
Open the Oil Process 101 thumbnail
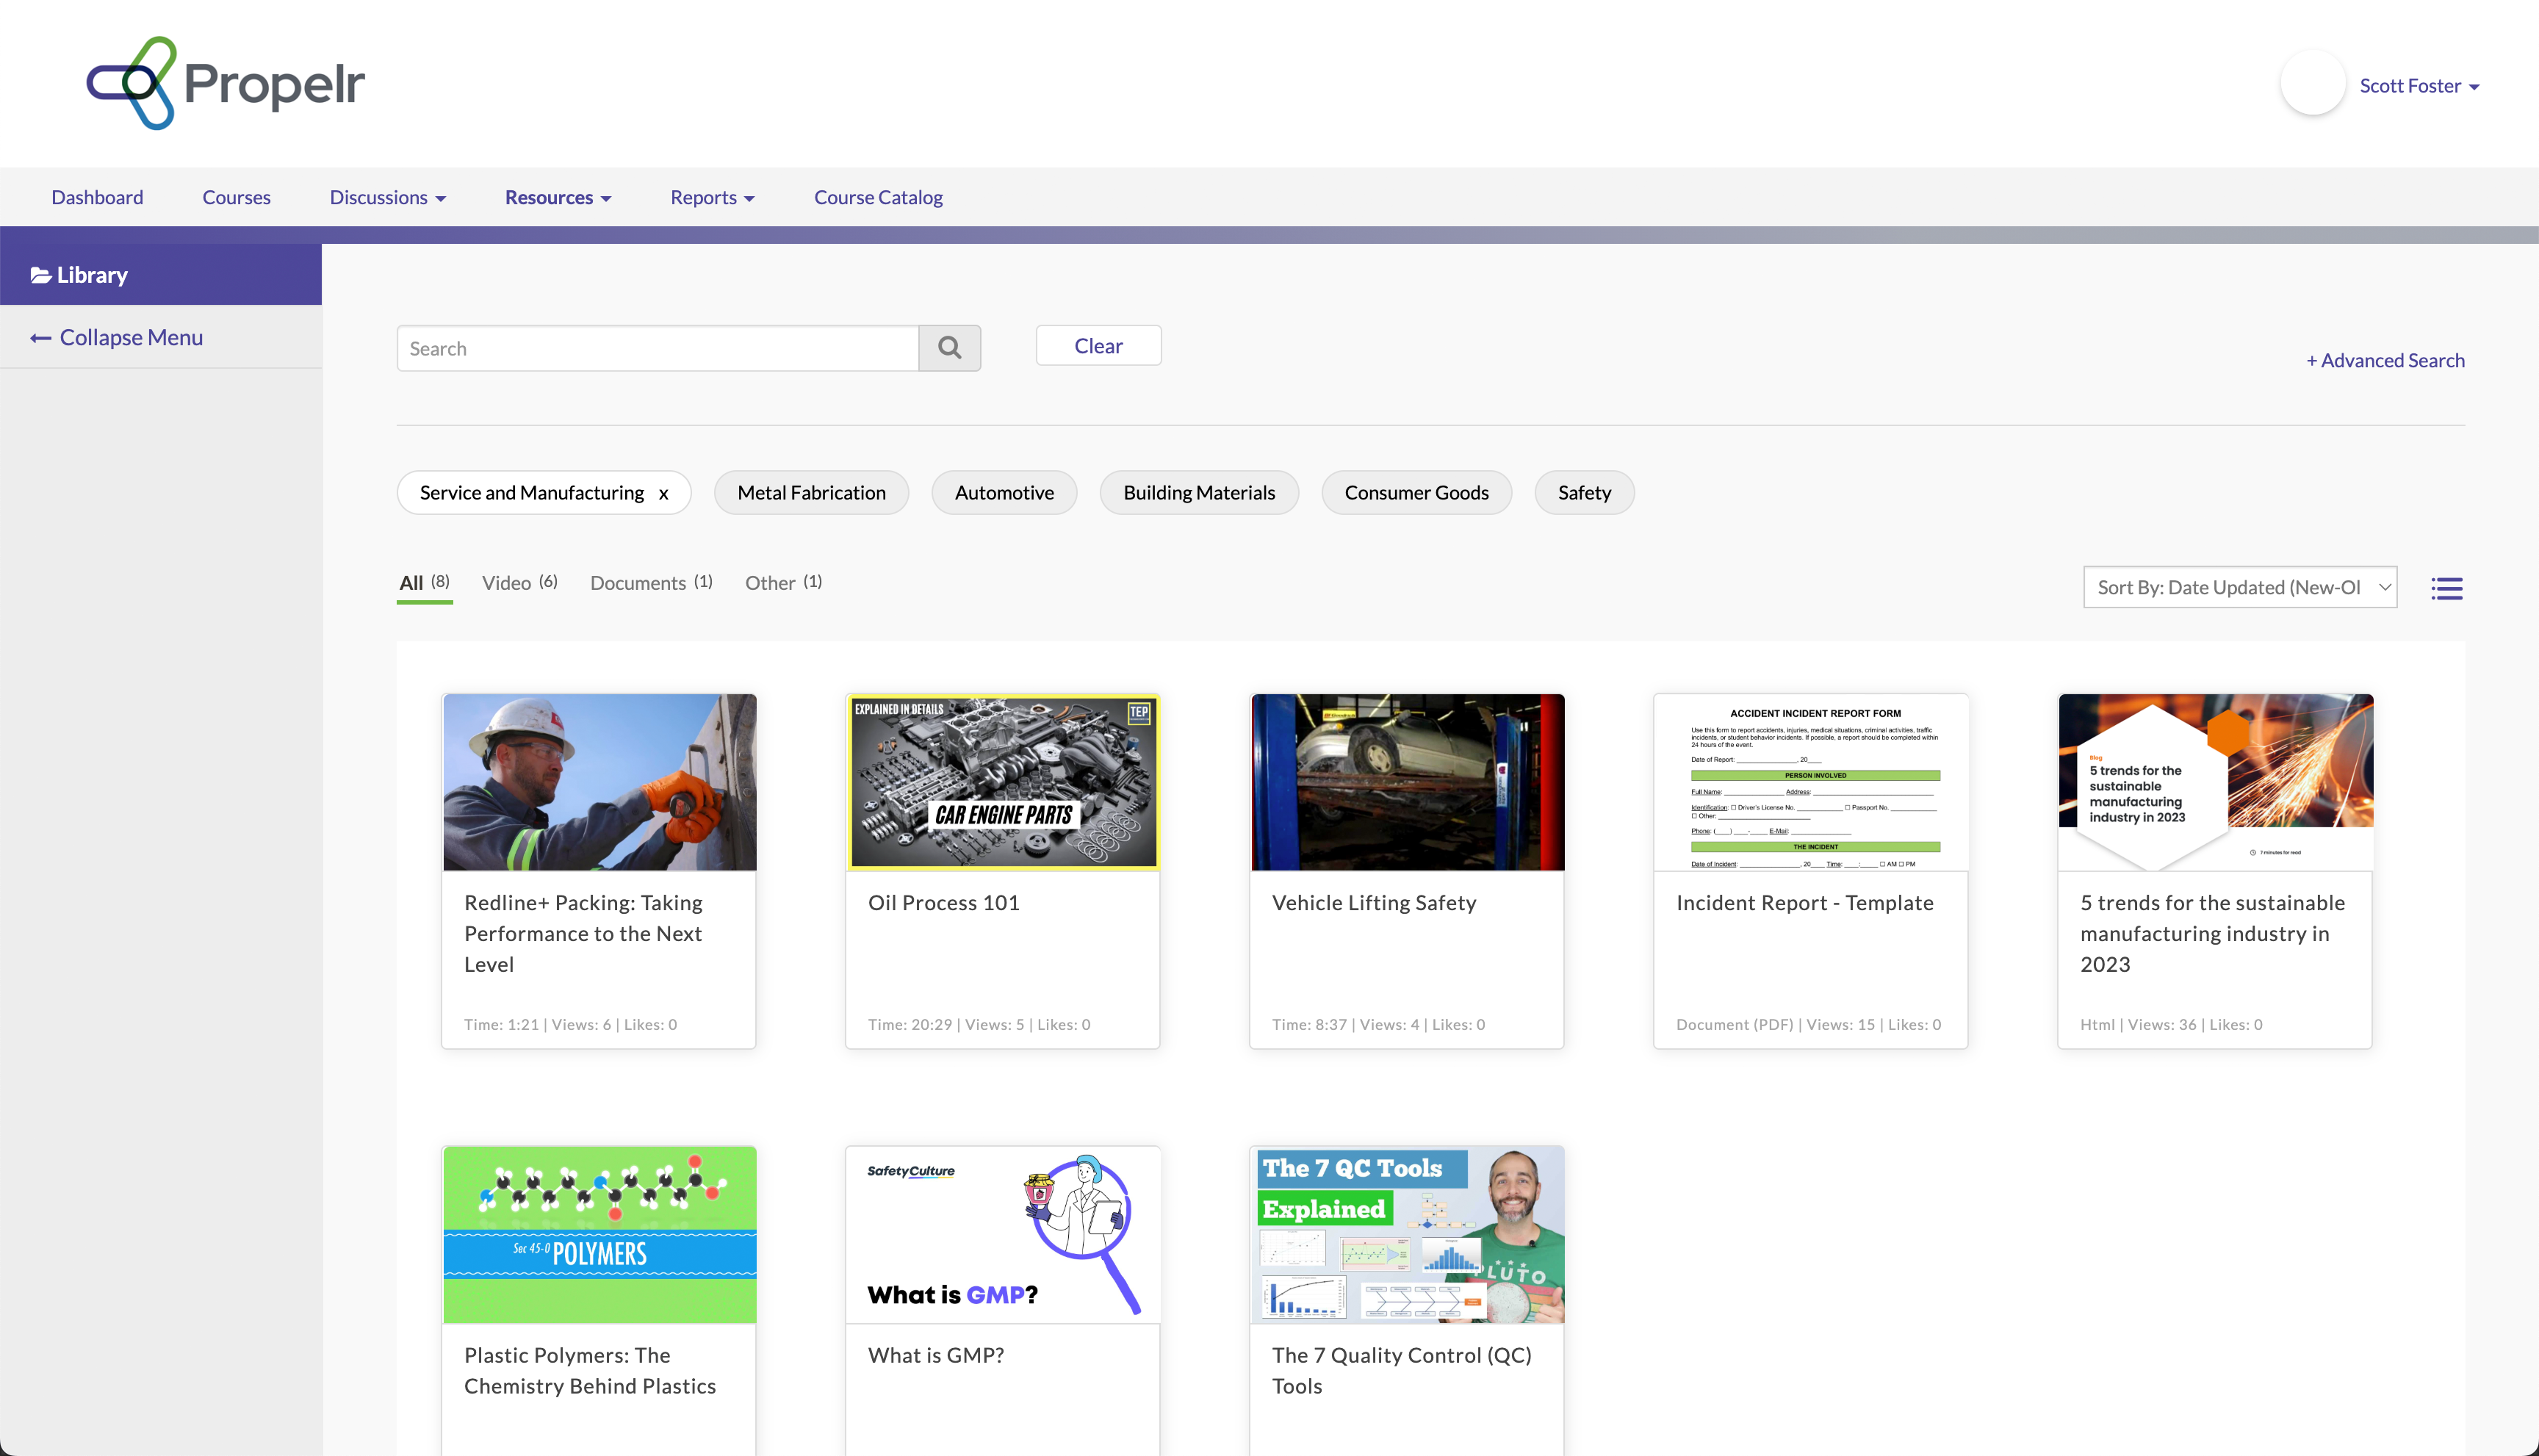[x=1002, y=782]
